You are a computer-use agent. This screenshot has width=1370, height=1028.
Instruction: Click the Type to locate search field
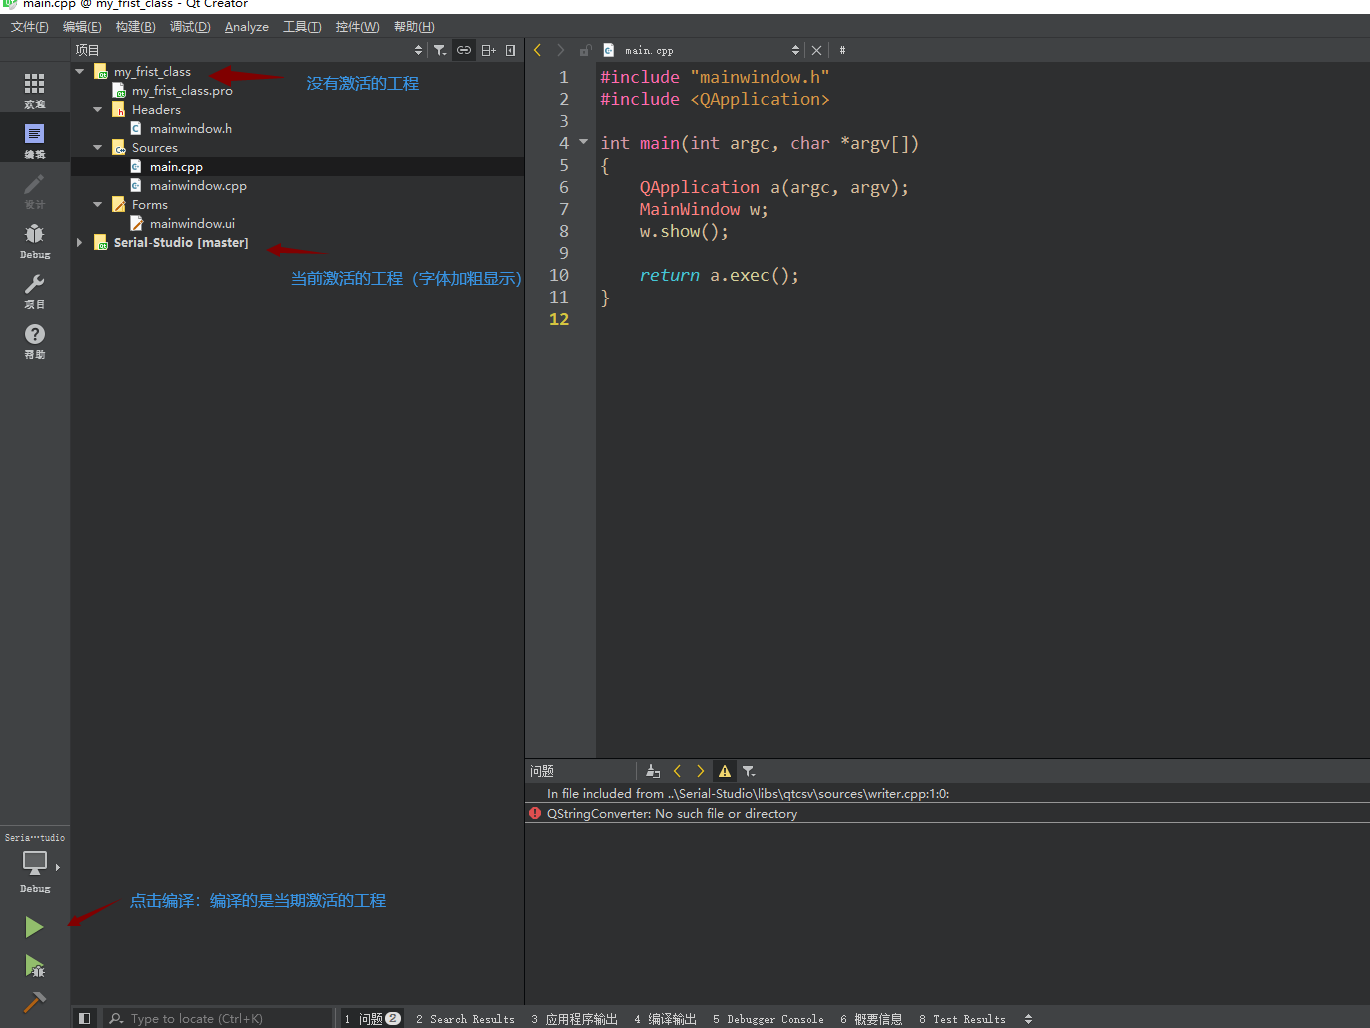click(x=220, y=1019)
